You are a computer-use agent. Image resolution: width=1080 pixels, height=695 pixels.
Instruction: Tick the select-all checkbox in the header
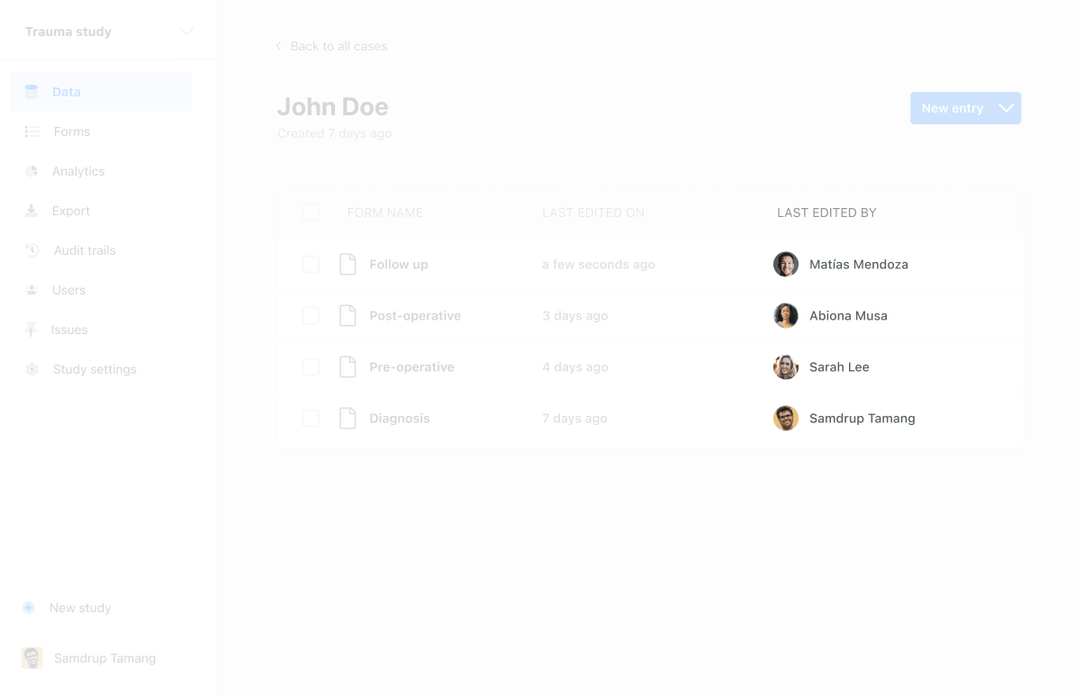tap(311, 212)
